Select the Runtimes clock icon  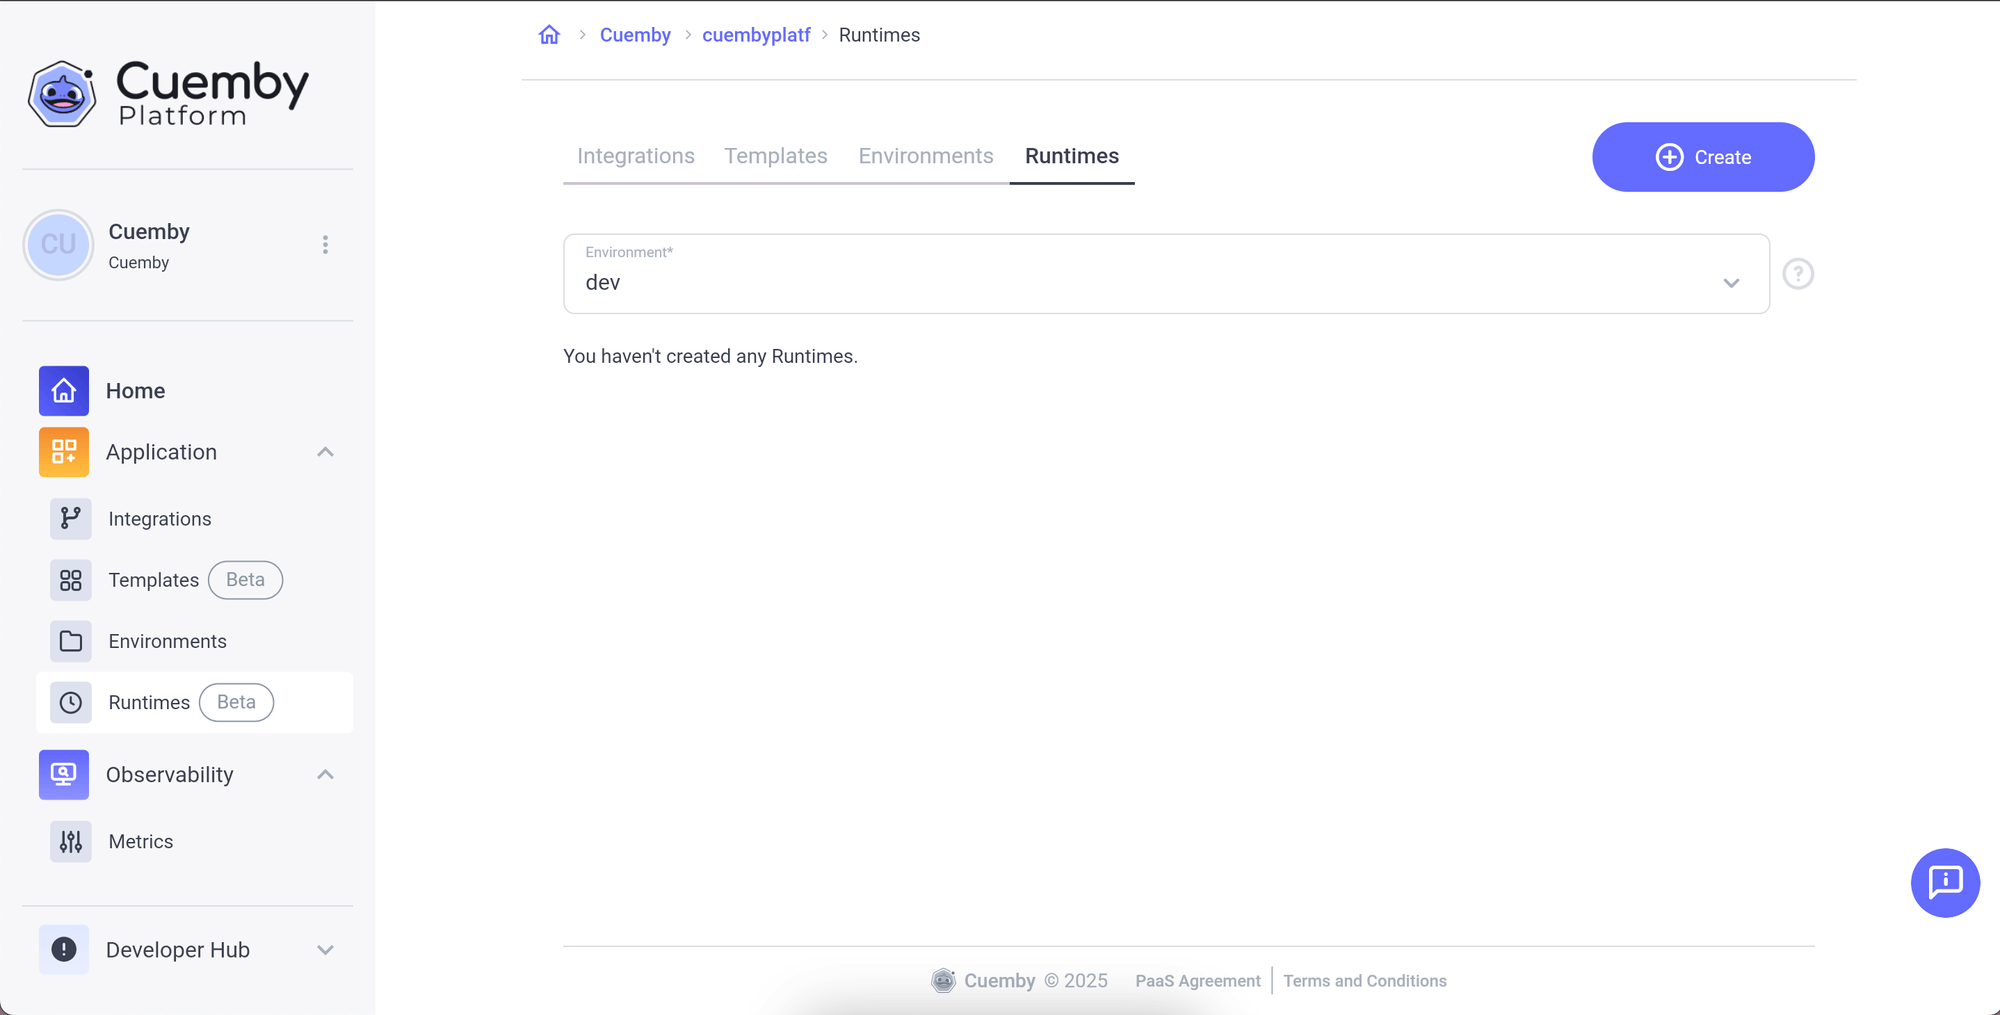[70, 702]
